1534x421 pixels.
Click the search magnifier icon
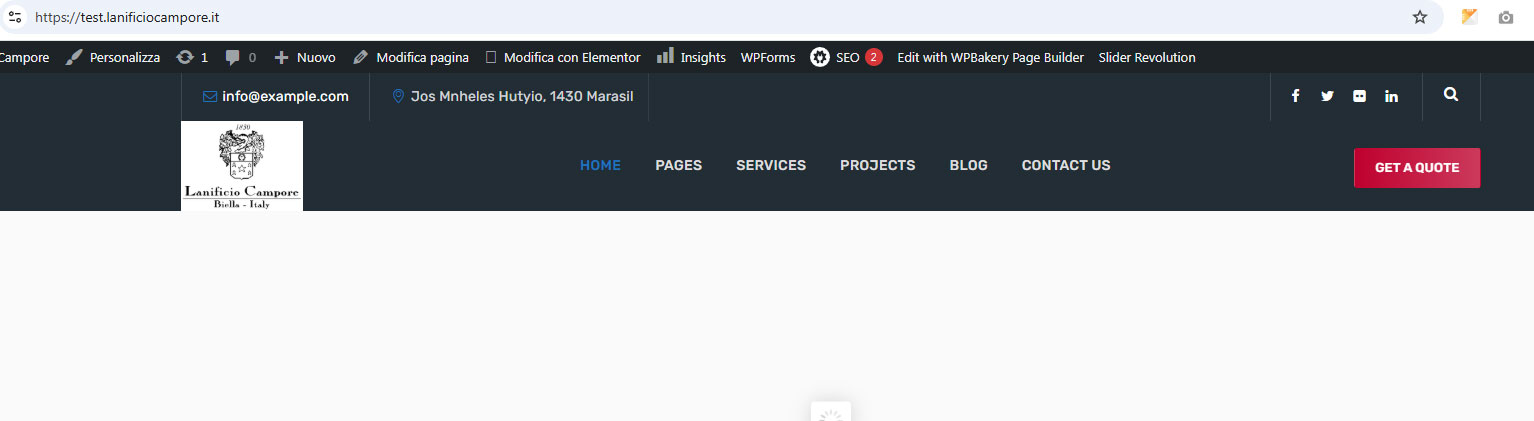point(1451,95)
